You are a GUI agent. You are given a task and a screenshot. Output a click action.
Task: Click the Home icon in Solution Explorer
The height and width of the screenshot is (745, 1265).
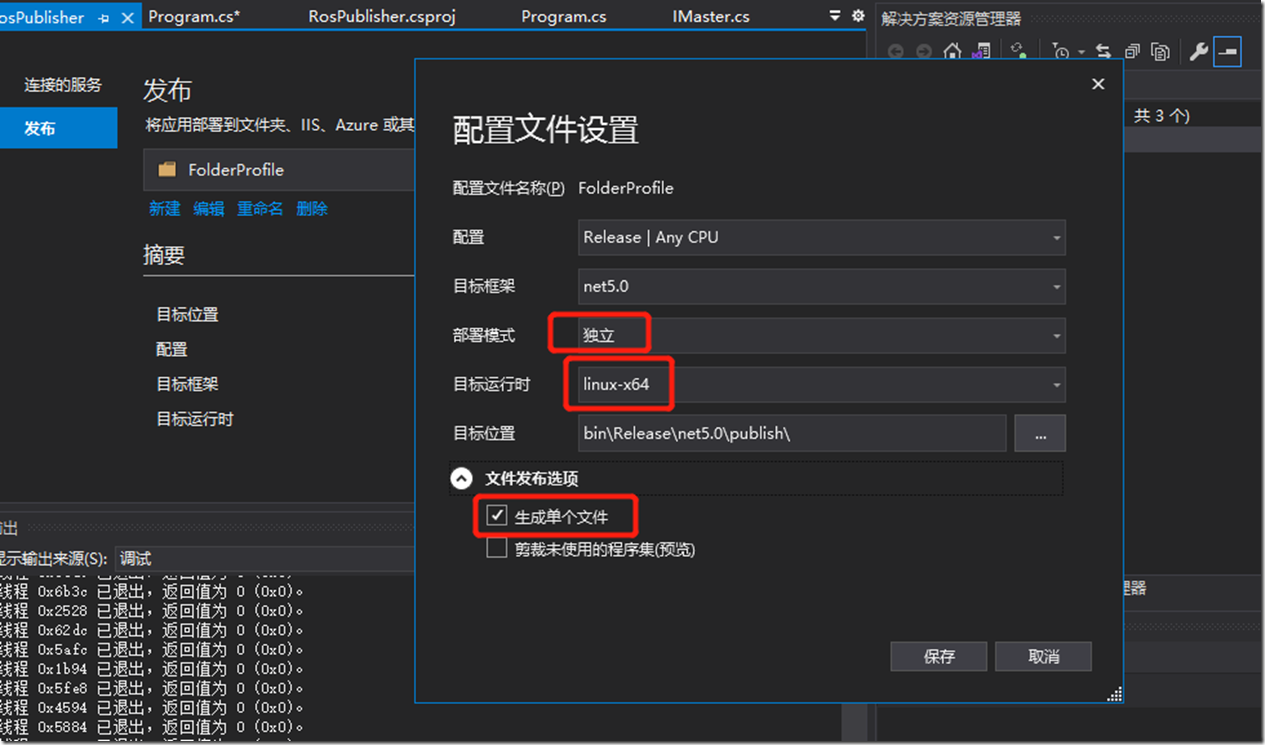pos(953,52)
